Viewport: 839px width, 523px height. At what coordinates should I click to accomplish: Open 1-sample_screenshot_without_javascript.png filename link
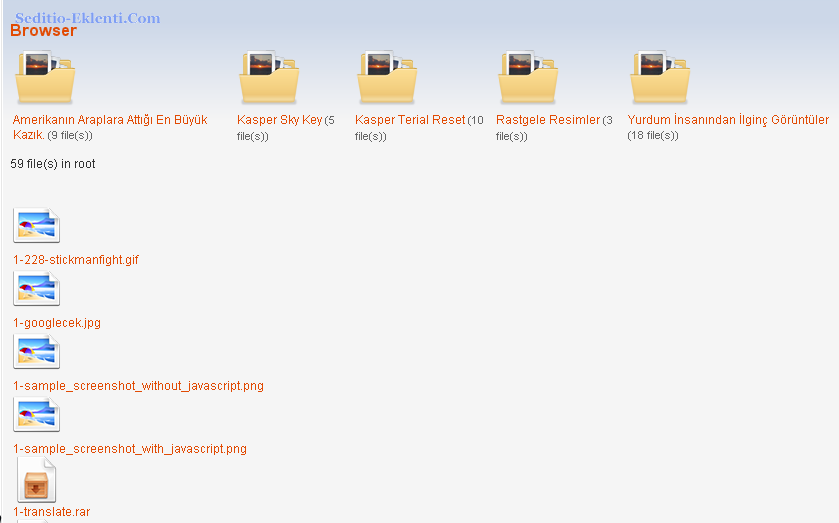tap(138, 386)
